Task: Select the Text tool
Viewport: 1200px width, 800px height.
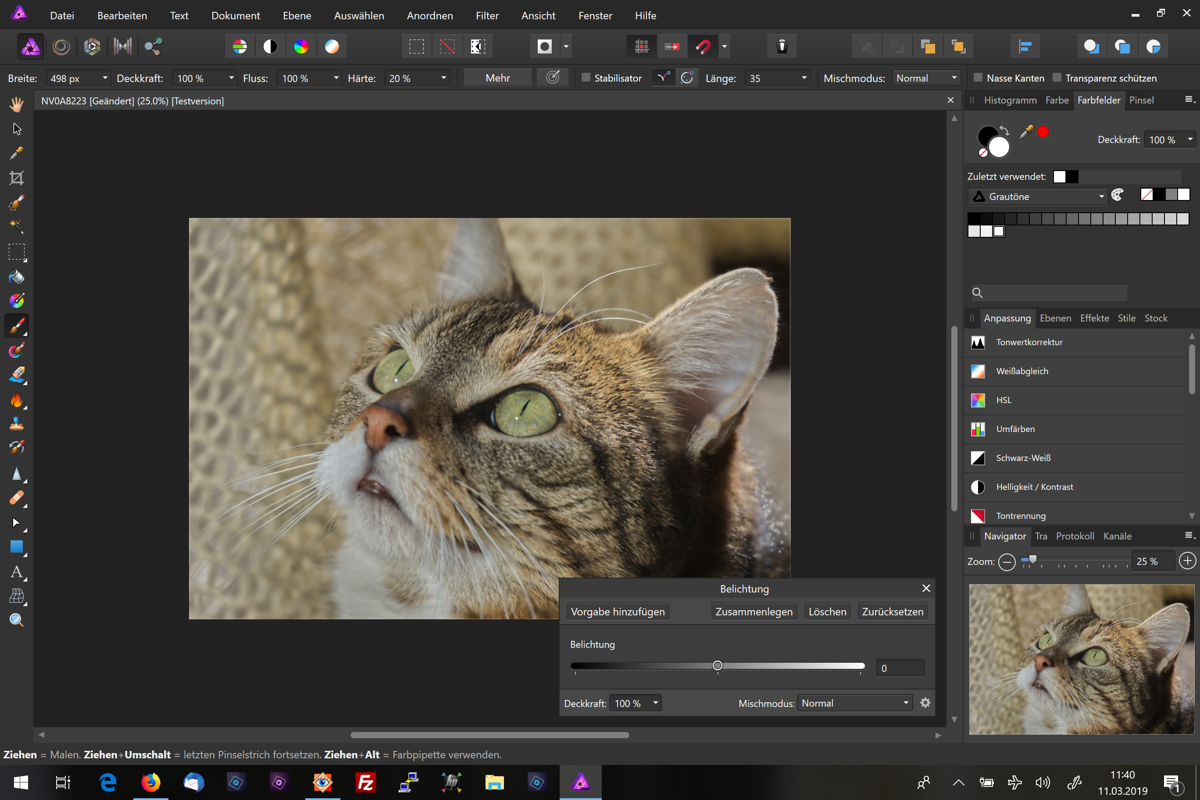Action: tap(17, 572)
